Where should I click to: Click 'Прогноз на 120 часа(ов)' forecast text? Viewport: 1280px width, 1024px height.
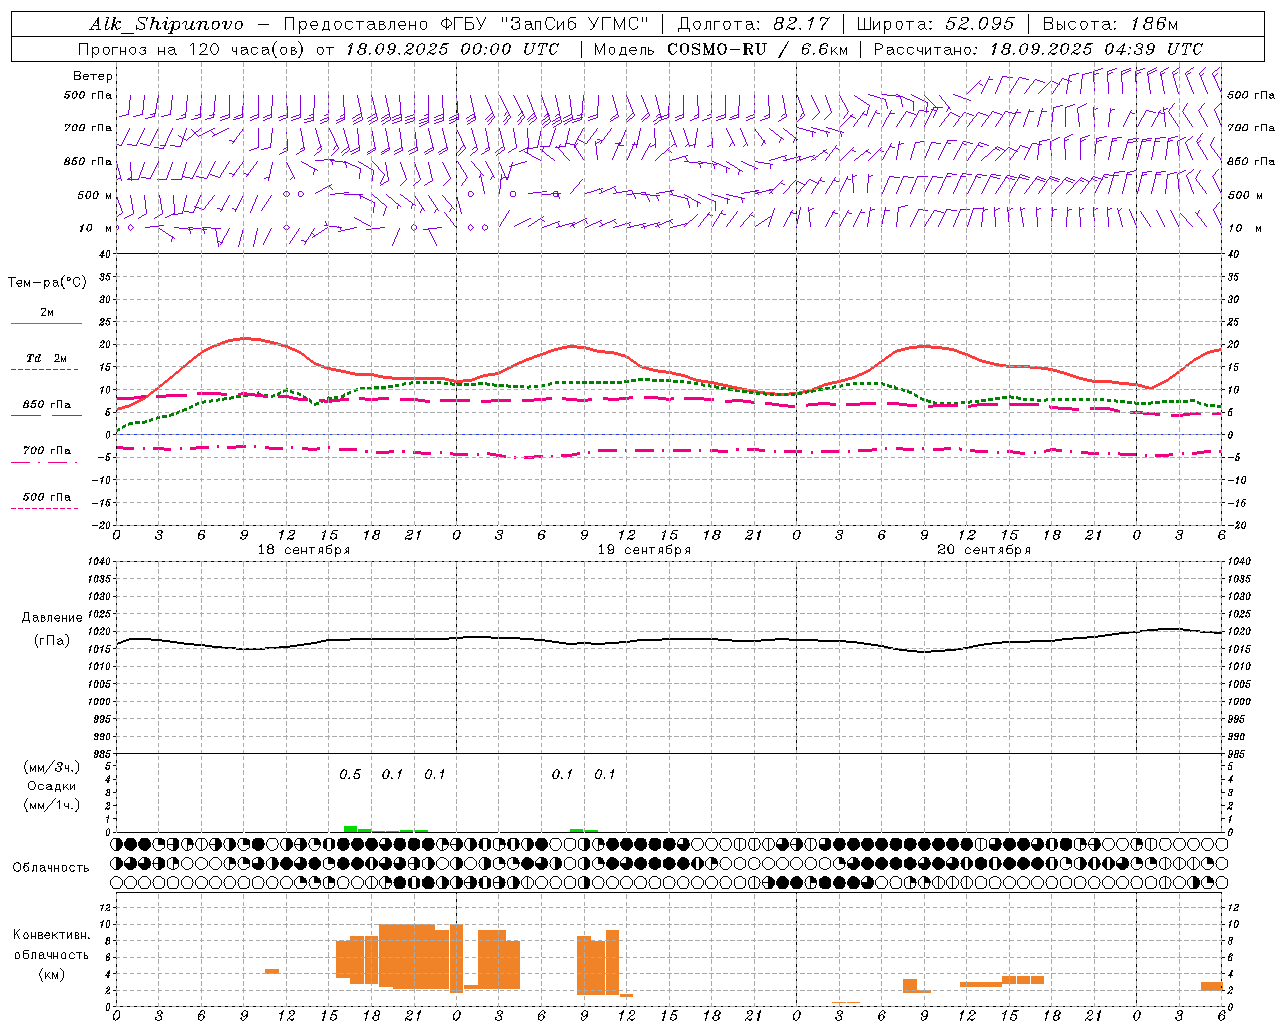192,49
